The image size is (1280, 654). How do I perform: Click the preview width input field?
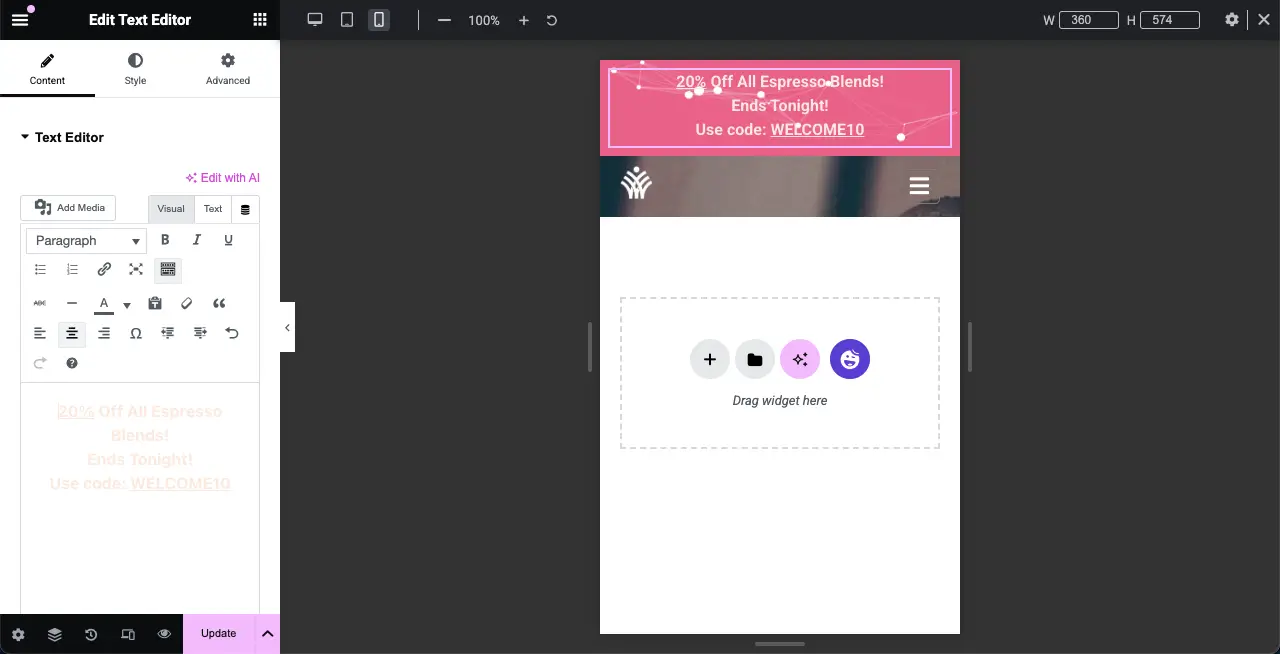[x=1088, y=20]
